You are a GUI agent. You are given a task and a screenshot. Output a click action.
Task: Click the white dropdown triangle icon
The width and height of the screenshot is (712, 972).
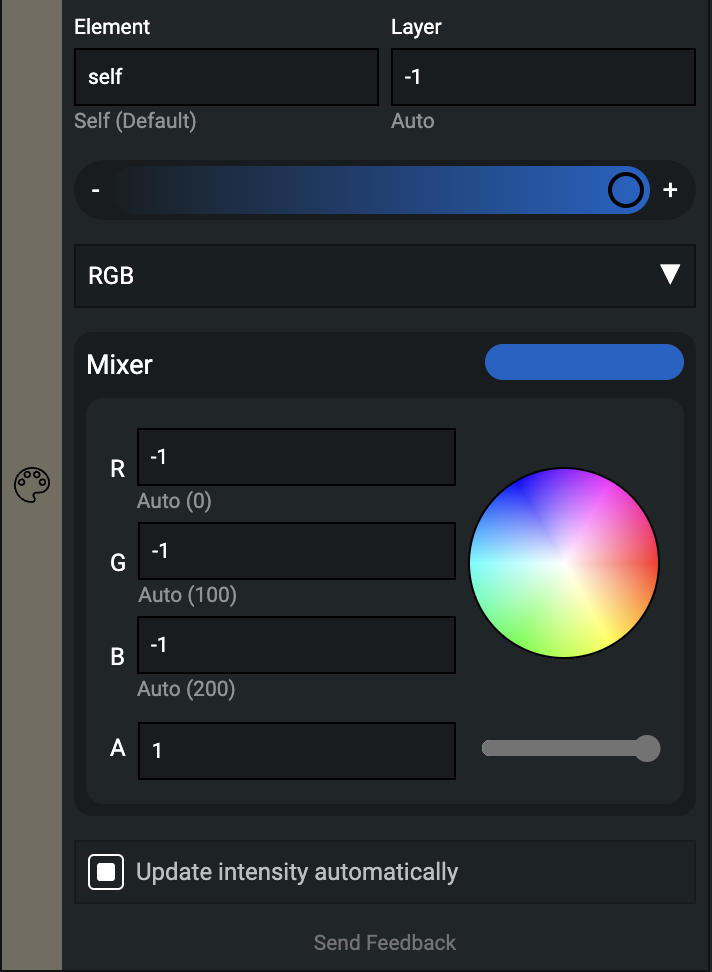[670, 274]
